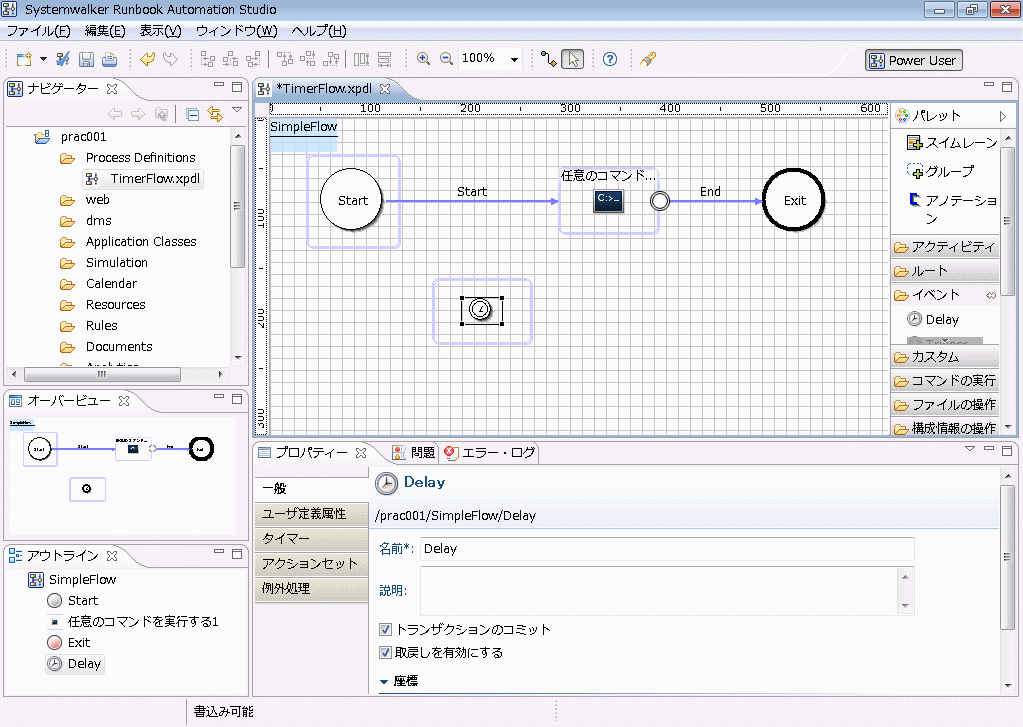Collapse イベント palette drawer

coord(945,295)
